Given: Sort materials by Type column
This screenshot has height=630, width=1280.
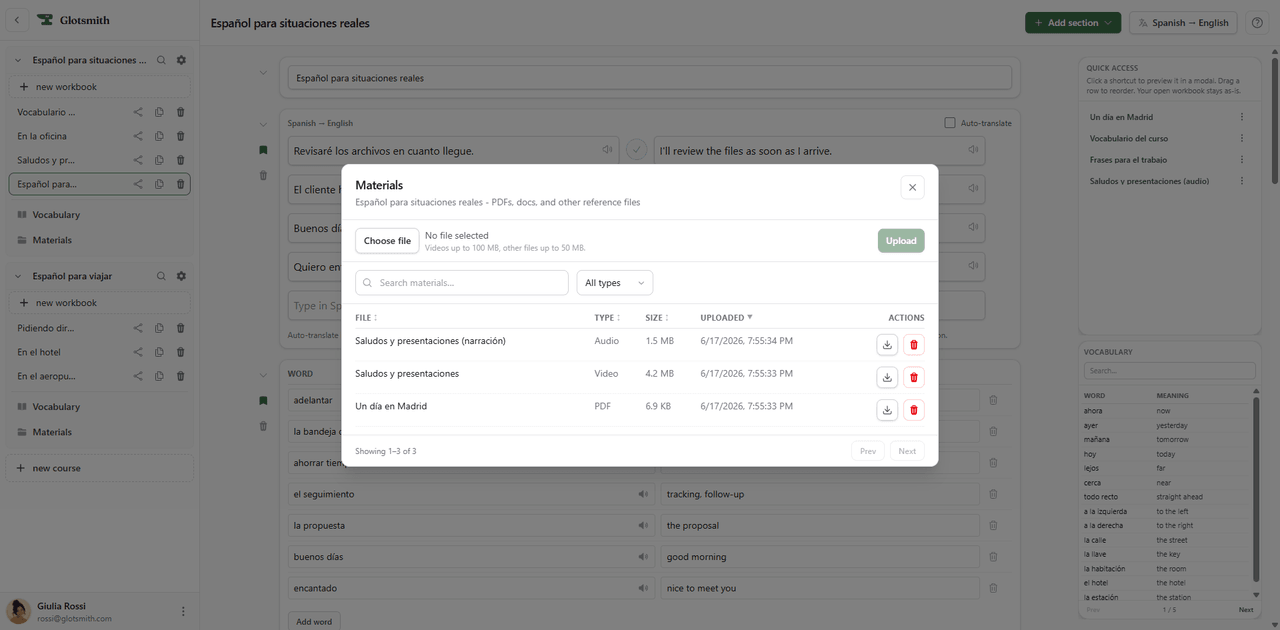Looking at the screenshot, I should point(606,318).
